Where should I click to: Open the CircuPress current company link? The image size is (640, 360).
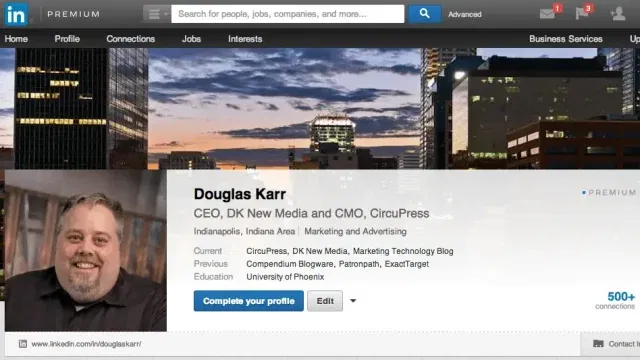(x=267, y=251)
